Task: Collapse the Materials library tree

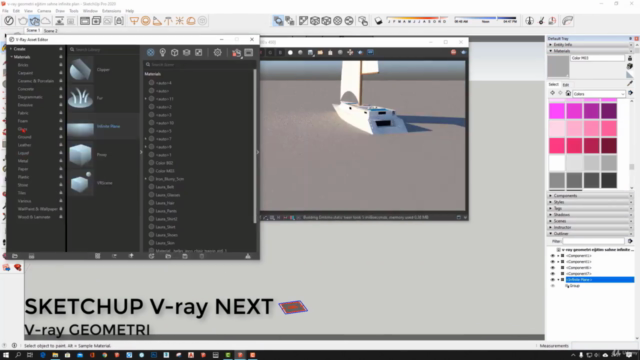Action: [11, 57]
